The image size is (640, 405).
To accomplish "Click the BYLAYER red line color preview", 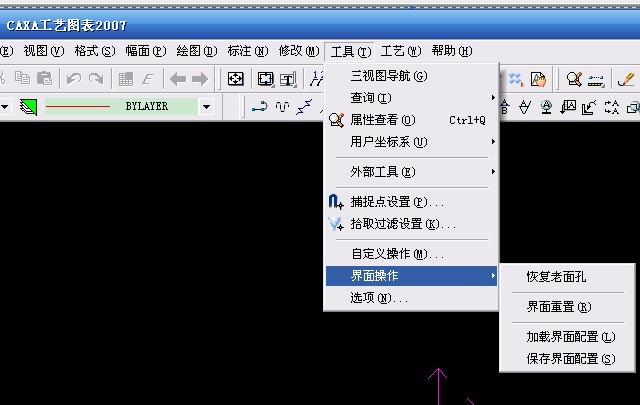I will pos(78,106).
